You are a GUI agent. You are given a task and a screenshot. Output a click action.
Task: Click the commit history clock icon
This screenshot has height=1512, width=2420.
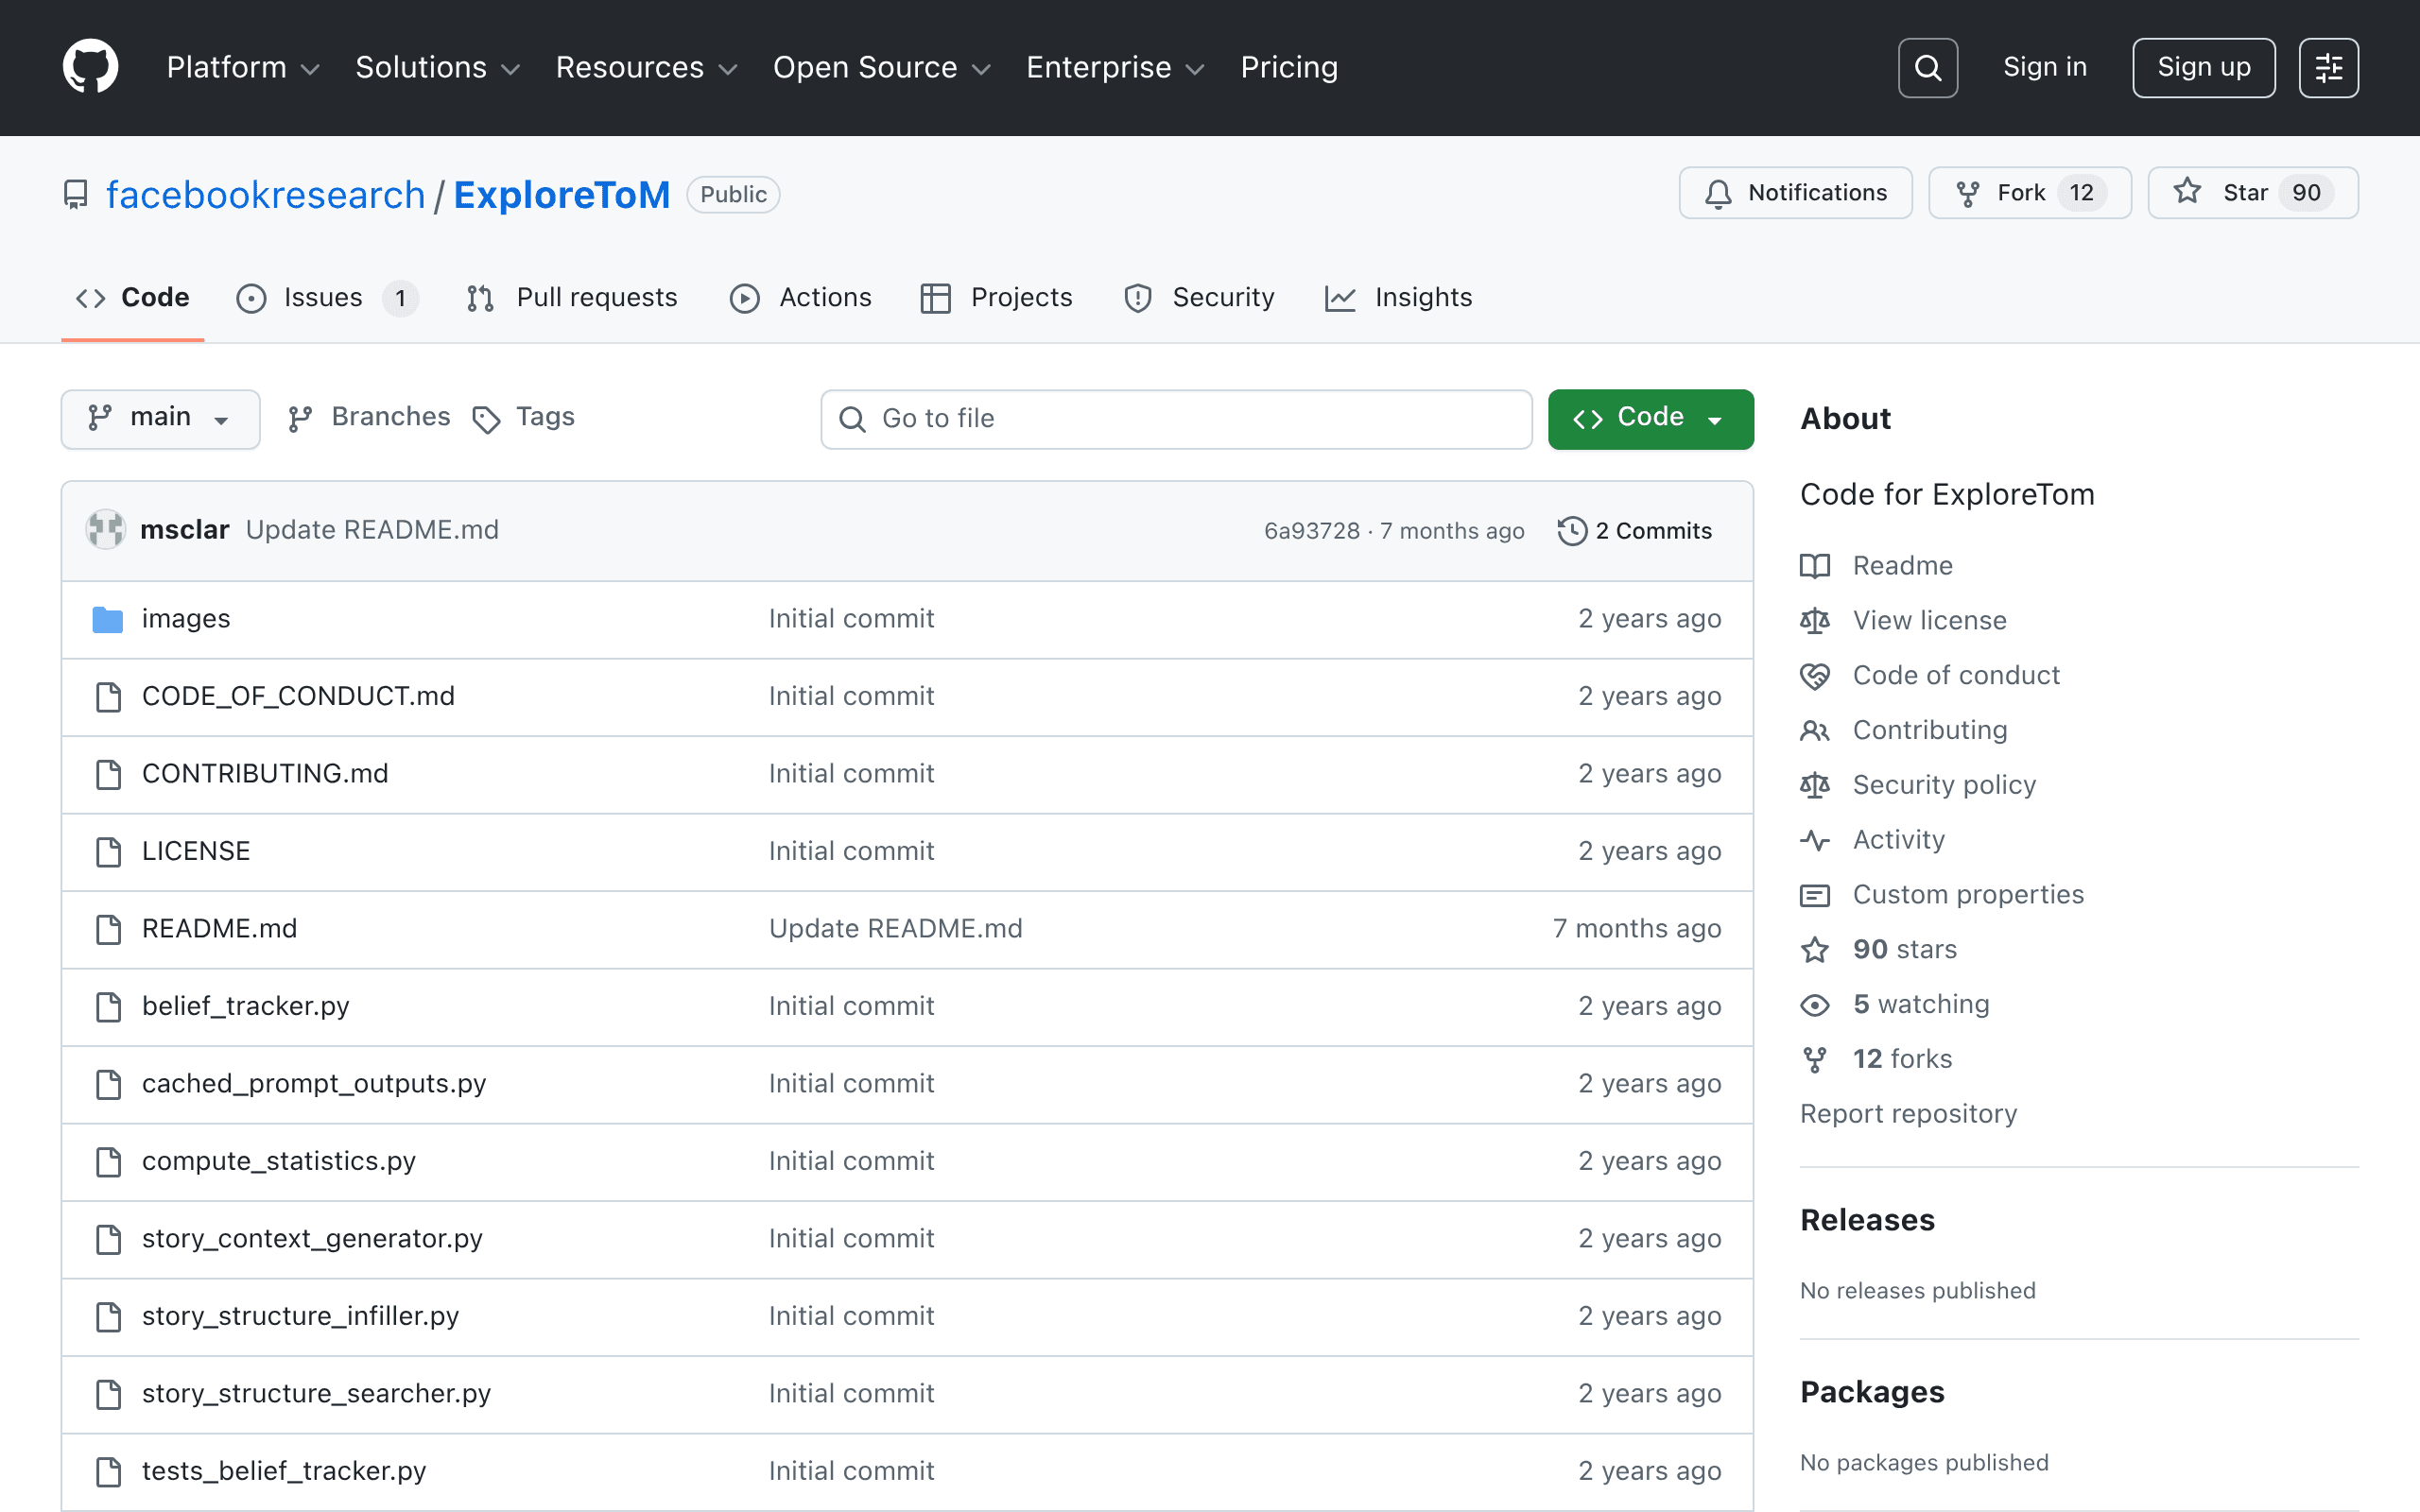pos(1572,531)
